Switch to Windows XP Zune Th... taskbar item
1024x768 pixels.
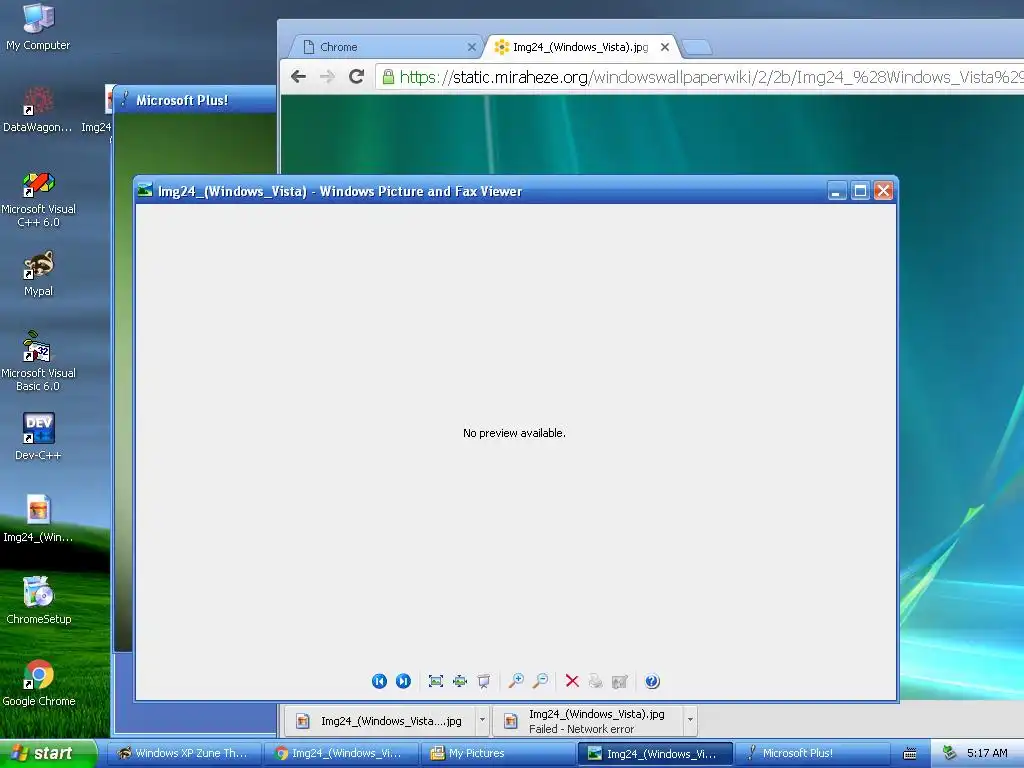coord(184,753)
